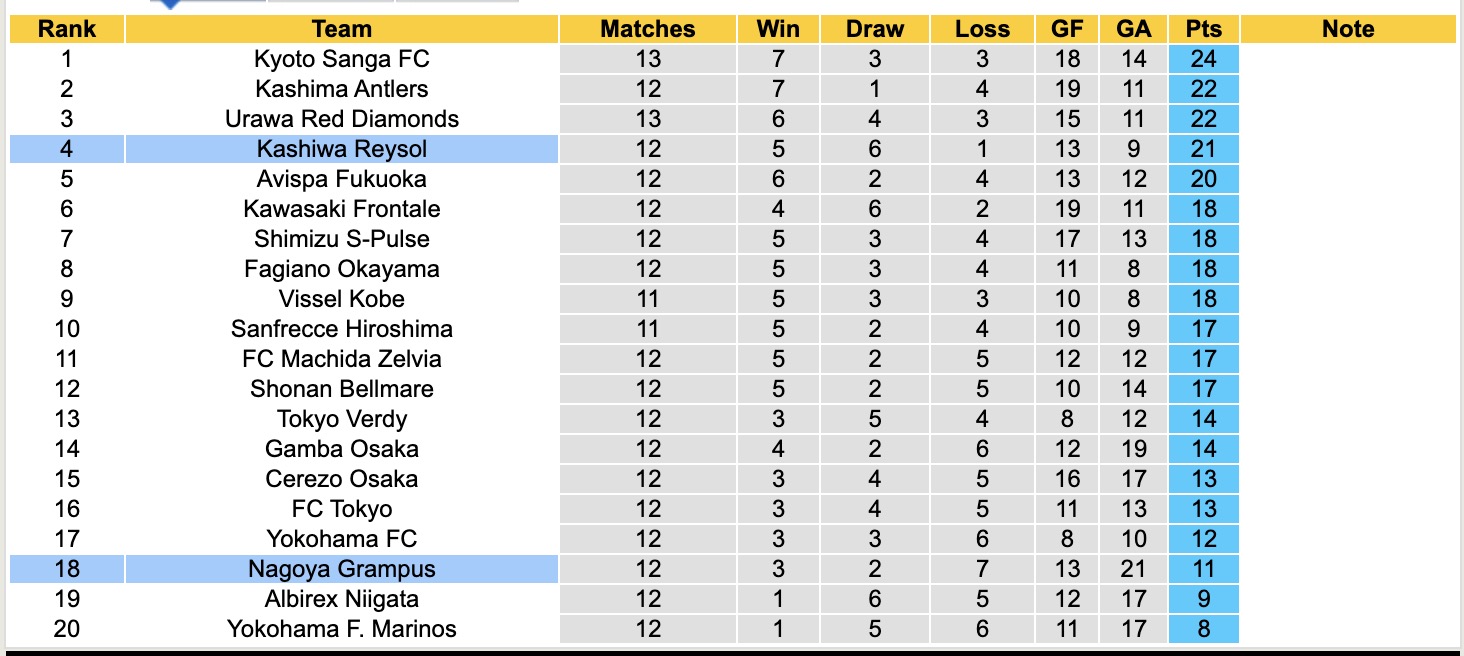Image resolution: width=1464 pixels, height=656 pixels.
Task: Click Albirex Niigata's 9 points cell
Action: point(1203,599)
